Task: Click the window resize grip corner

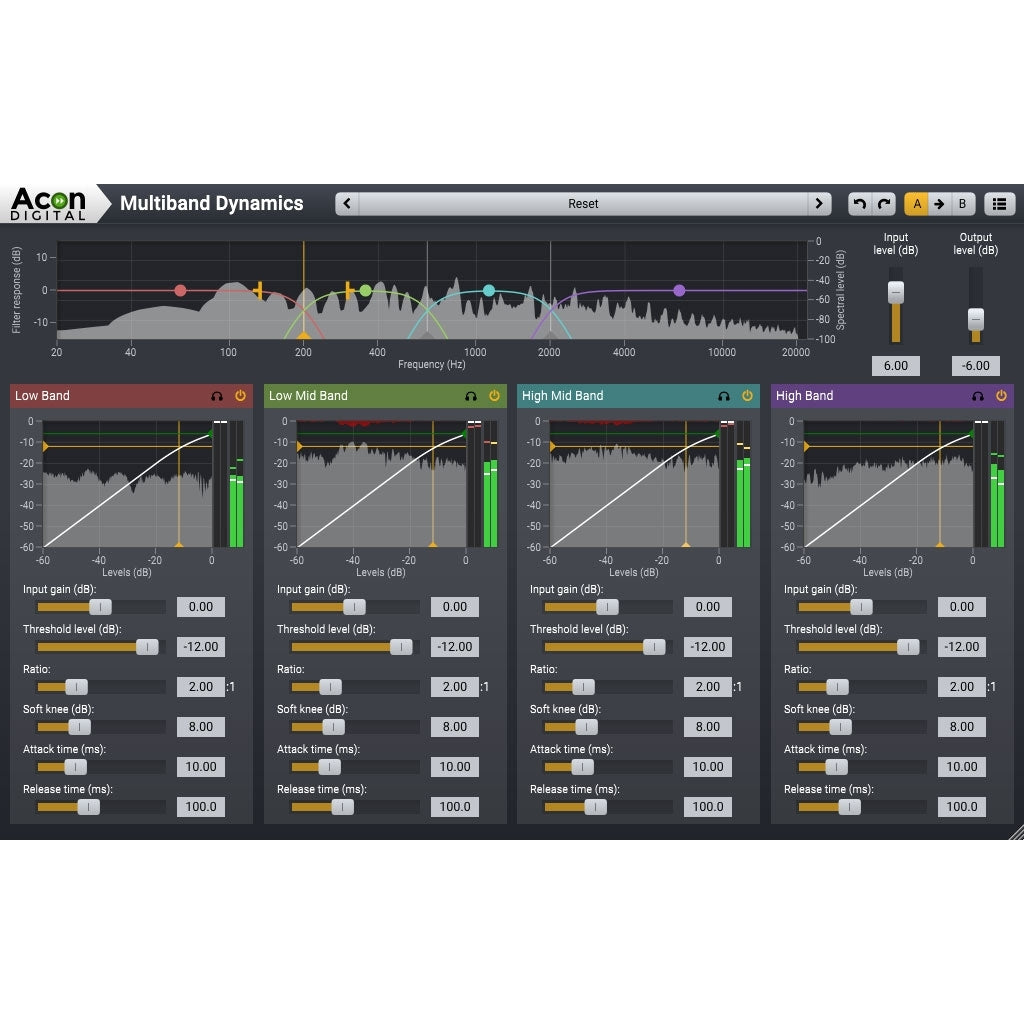Action: point(1016,832)
